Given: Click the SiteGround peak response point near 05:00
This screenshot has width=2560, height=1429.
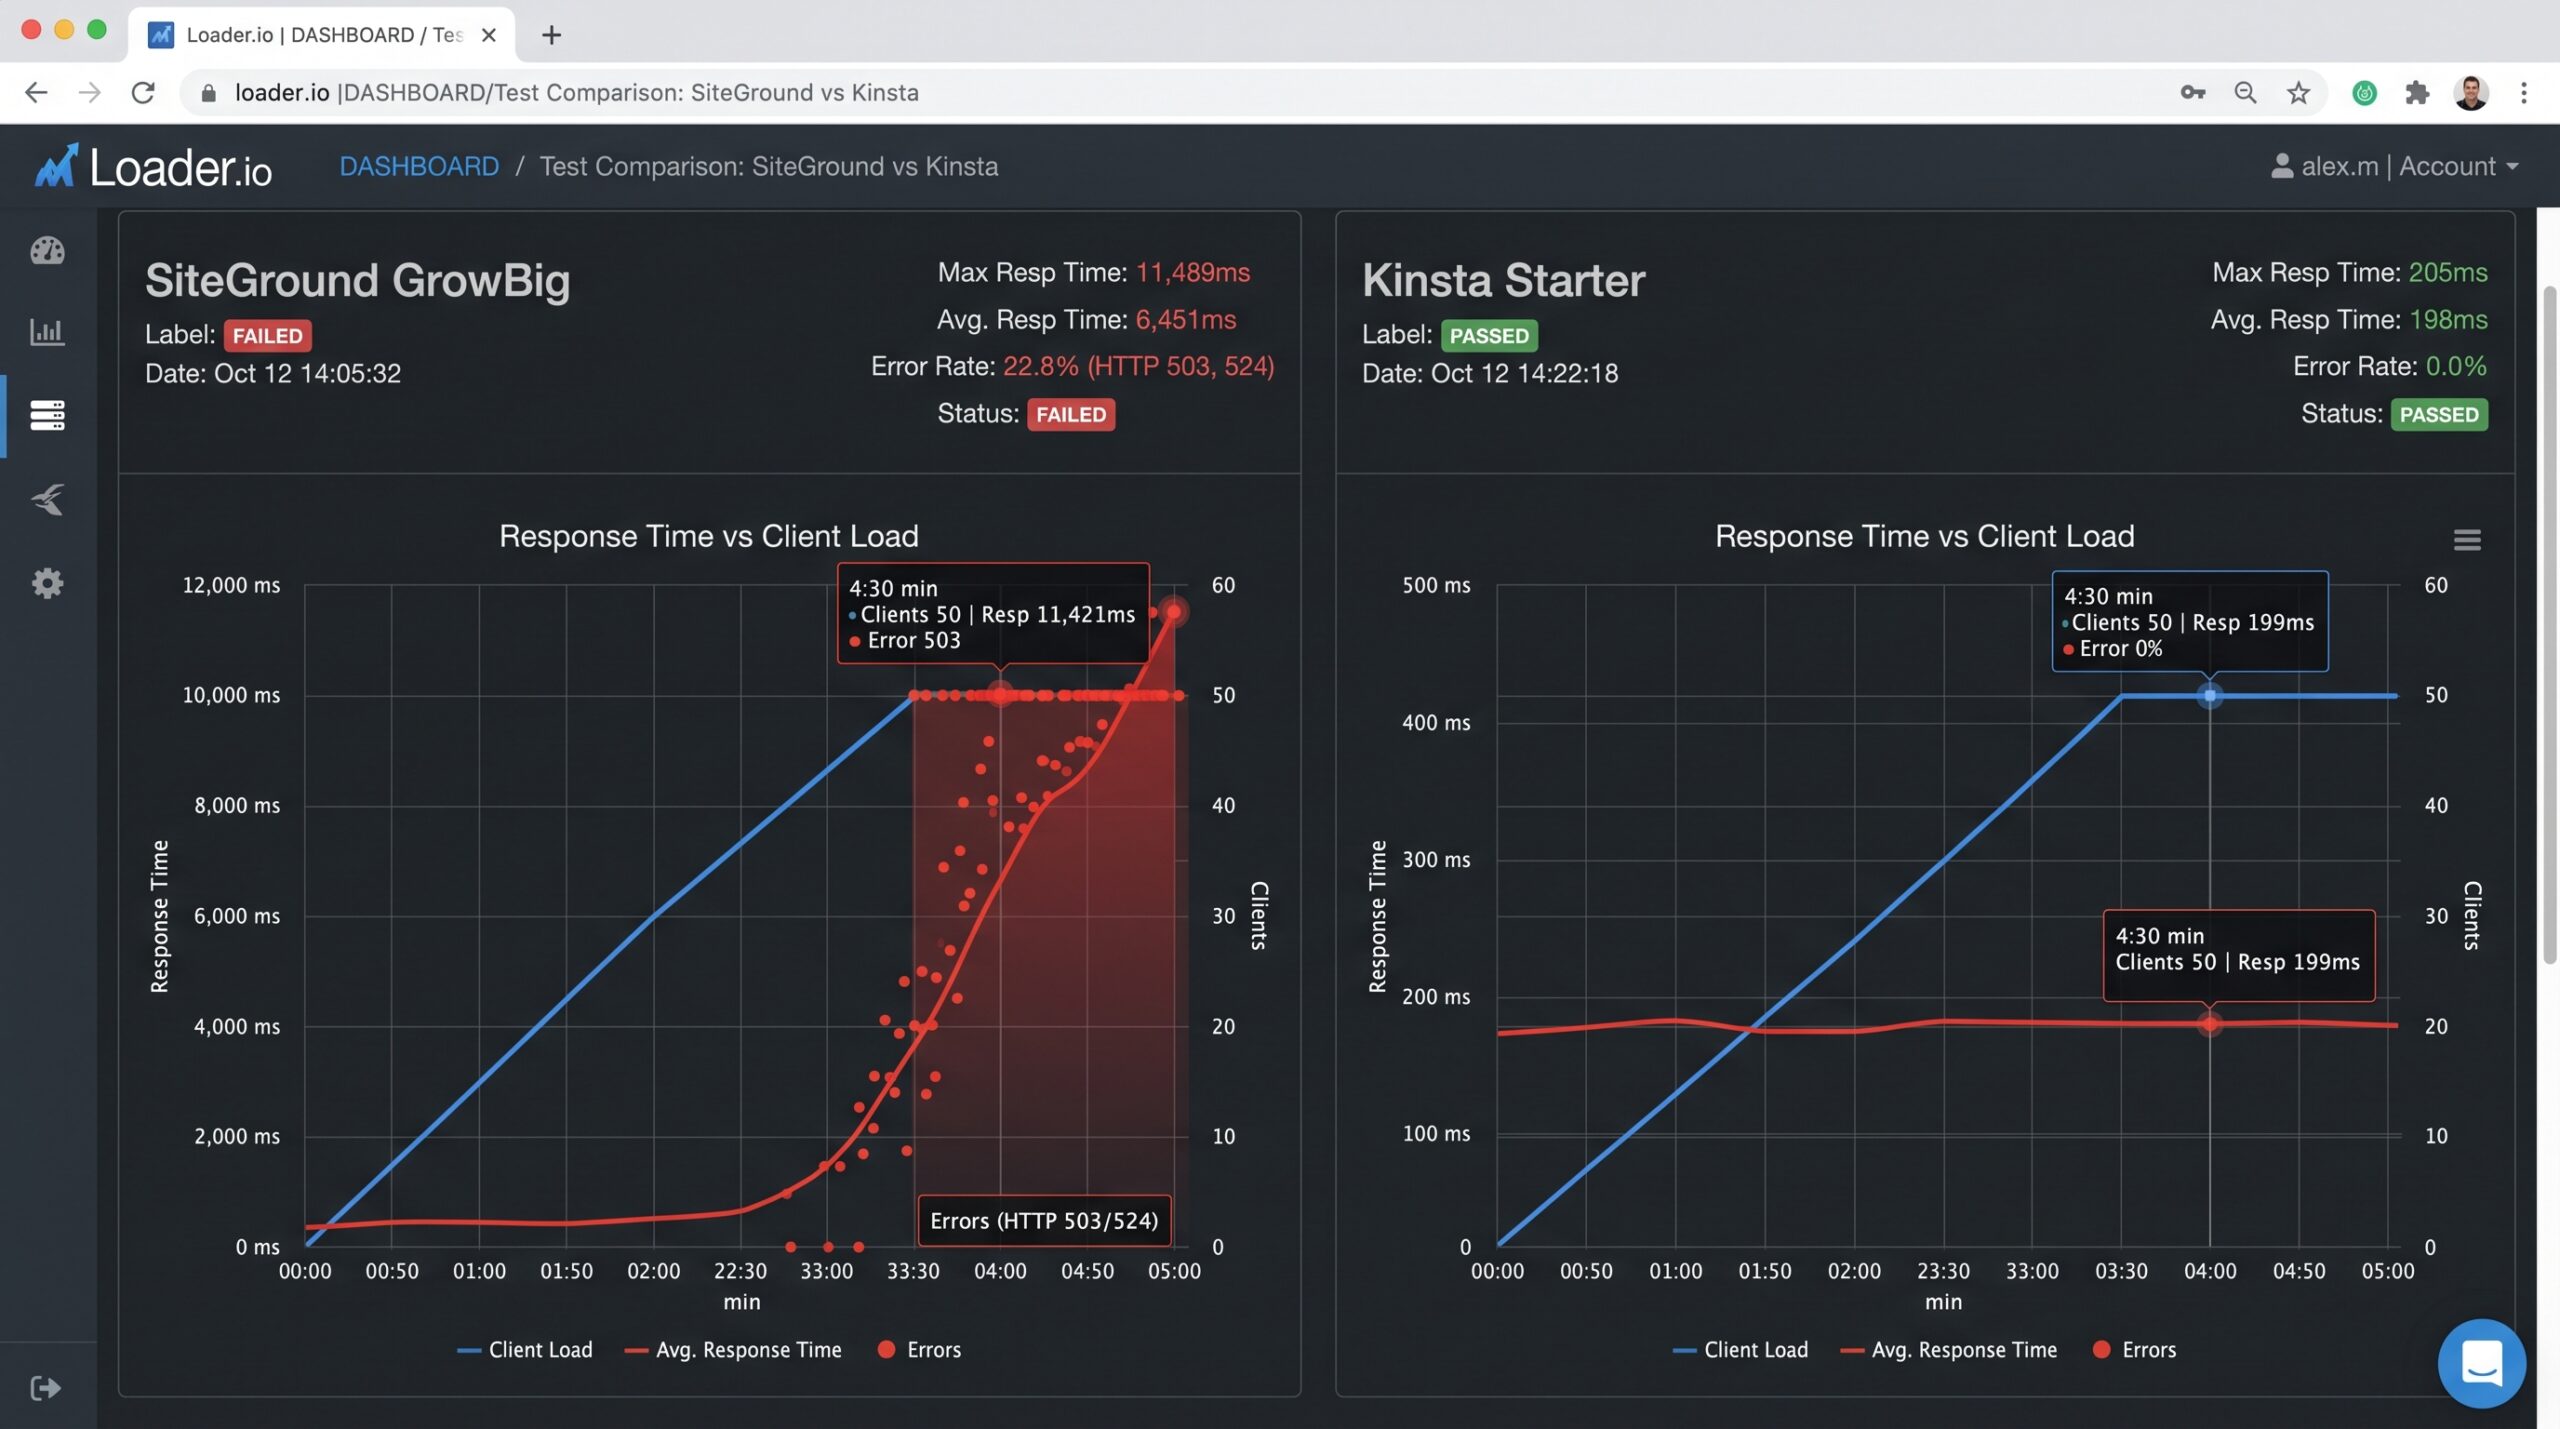Looking at the screenshot, I should pos(1174,611).
